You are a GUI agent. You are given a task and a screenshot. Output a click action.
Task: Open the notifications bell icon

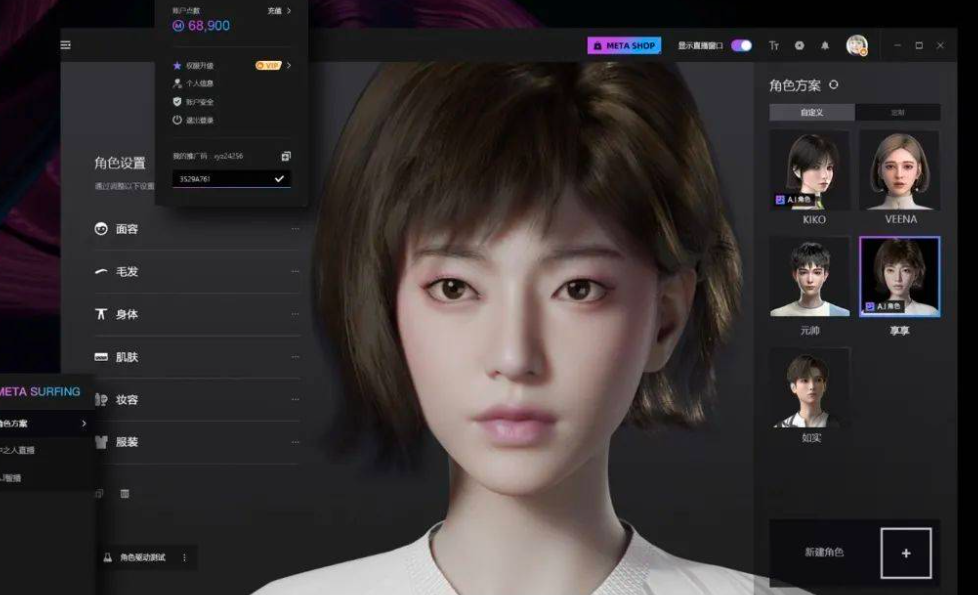tap(825, 46)
